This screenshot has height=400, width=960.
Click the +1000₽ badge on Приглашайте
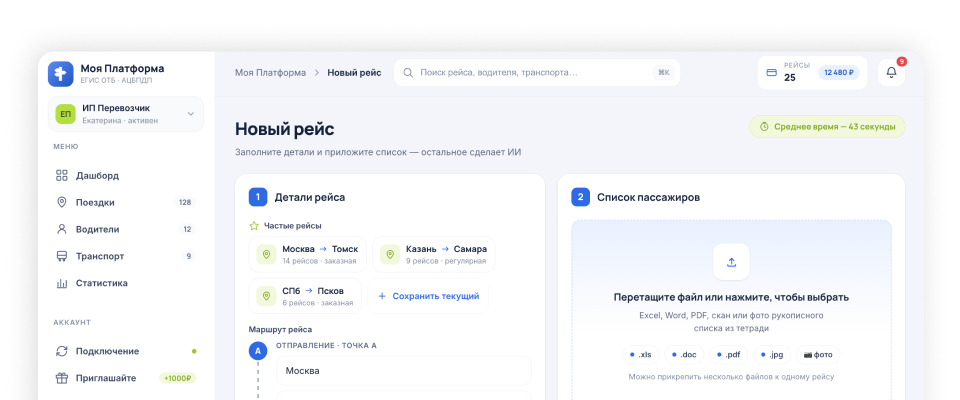[x=178, y=378]
